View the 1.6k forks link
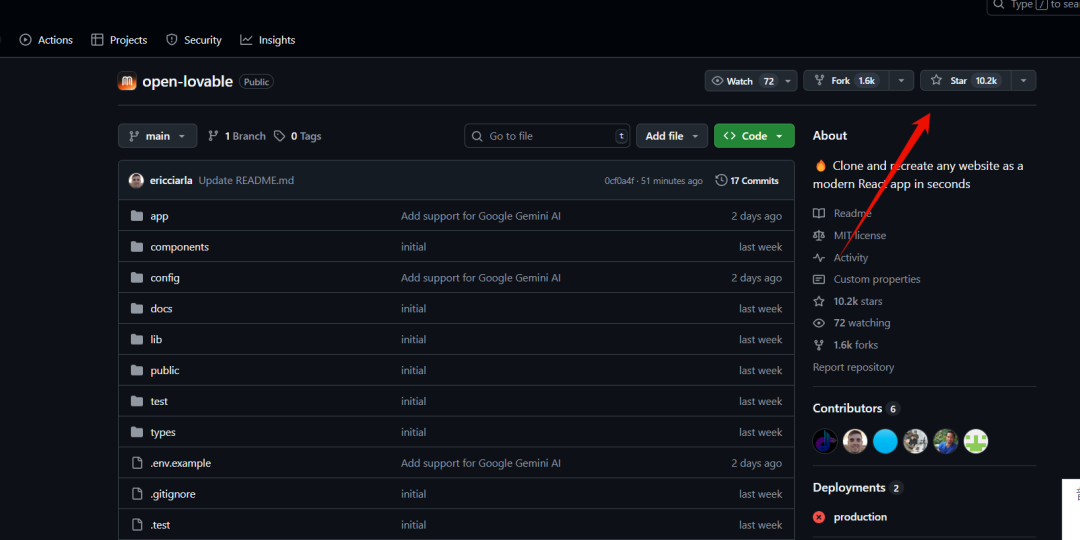The width and height of the screenshot is (1080, 540). click(x=845, y=345)
